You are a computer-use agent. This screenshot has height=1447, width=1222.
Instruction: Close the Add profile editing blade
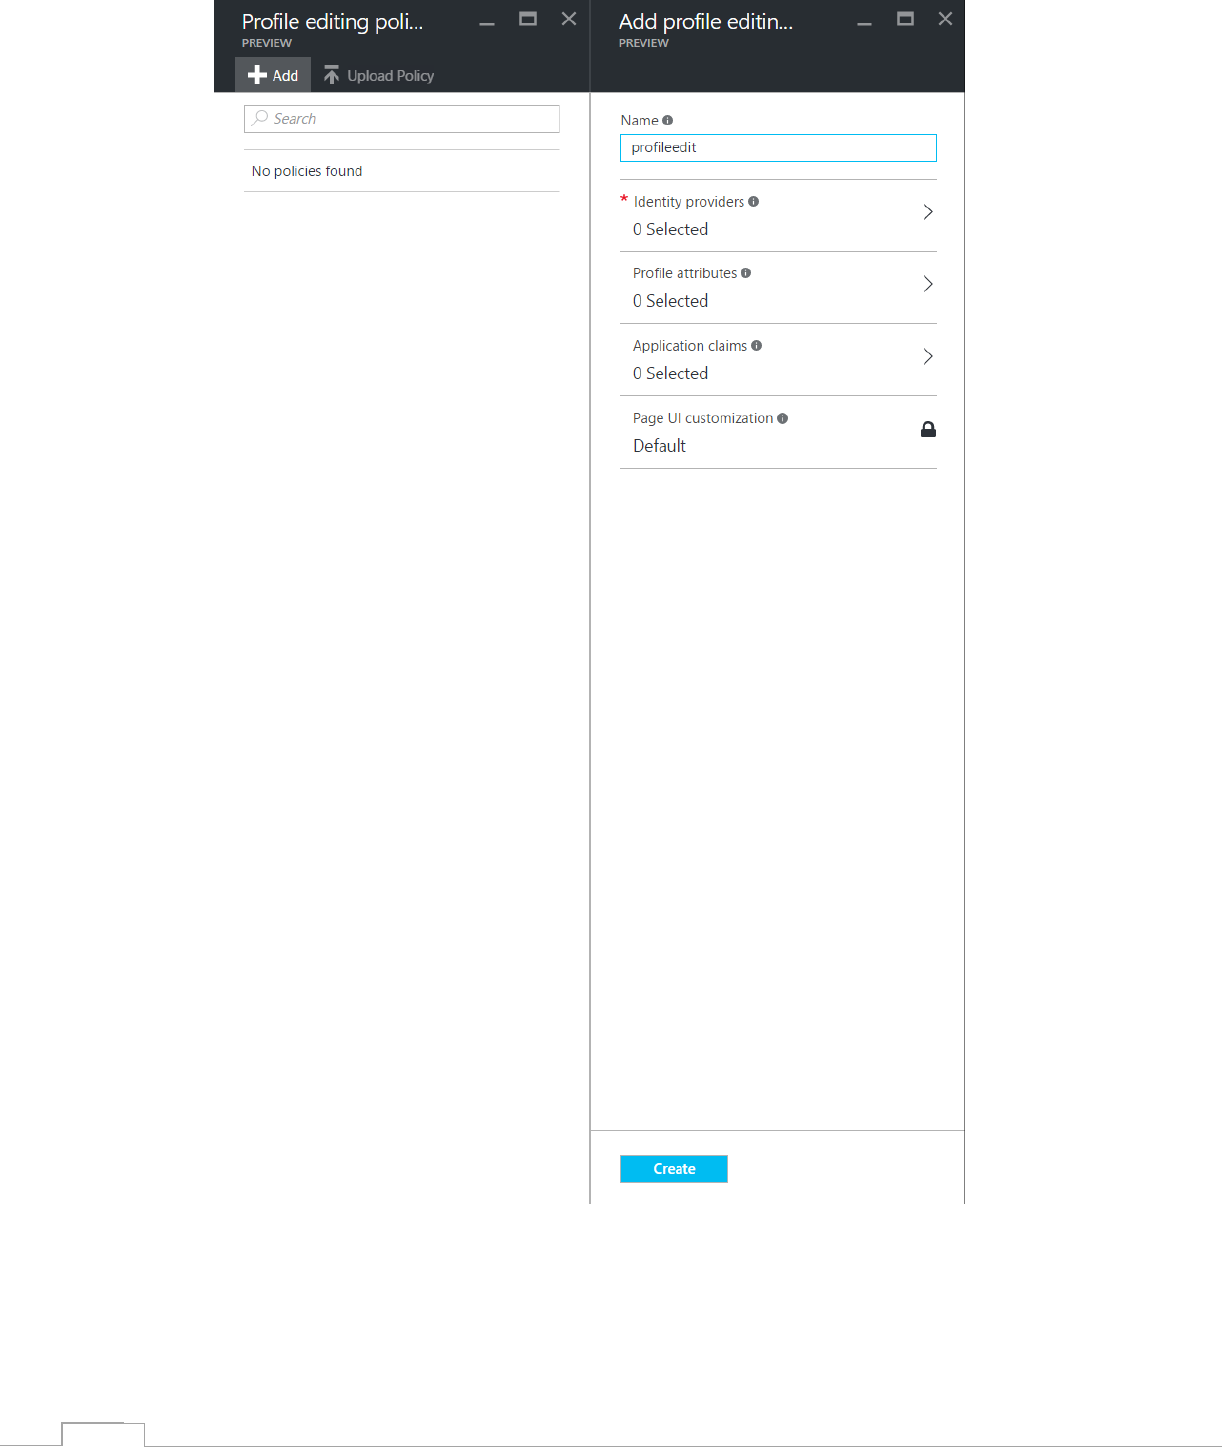(x=945, y=19)
